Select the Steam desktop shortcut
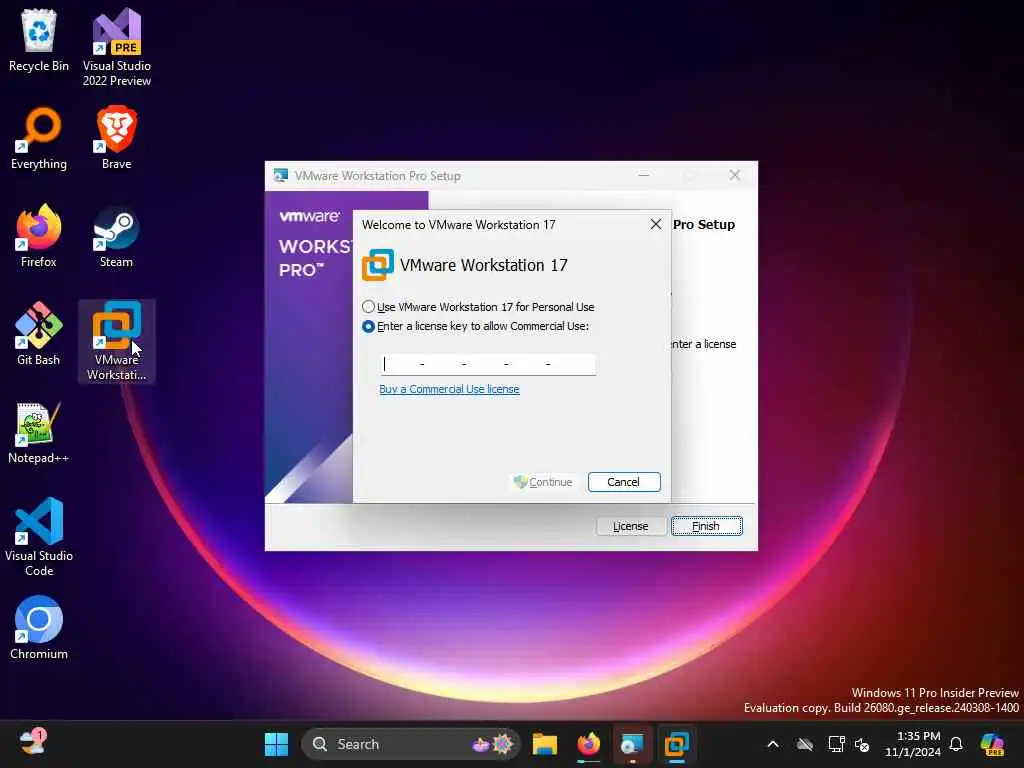Screen dimensions: 1024x768 coord(116,236)
